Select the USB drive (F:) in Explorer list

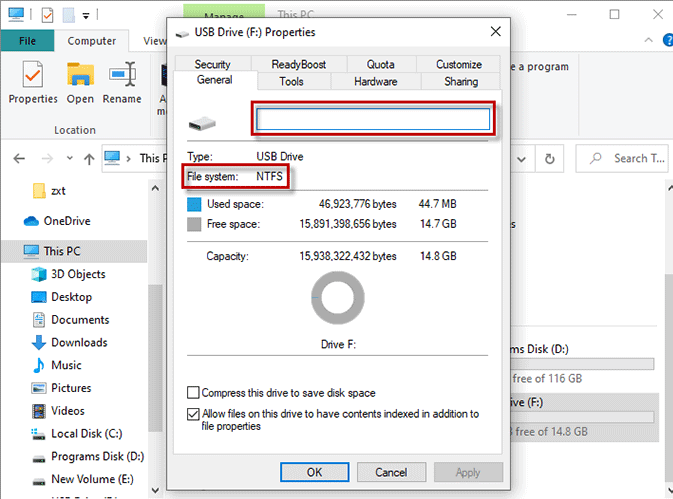585,417
